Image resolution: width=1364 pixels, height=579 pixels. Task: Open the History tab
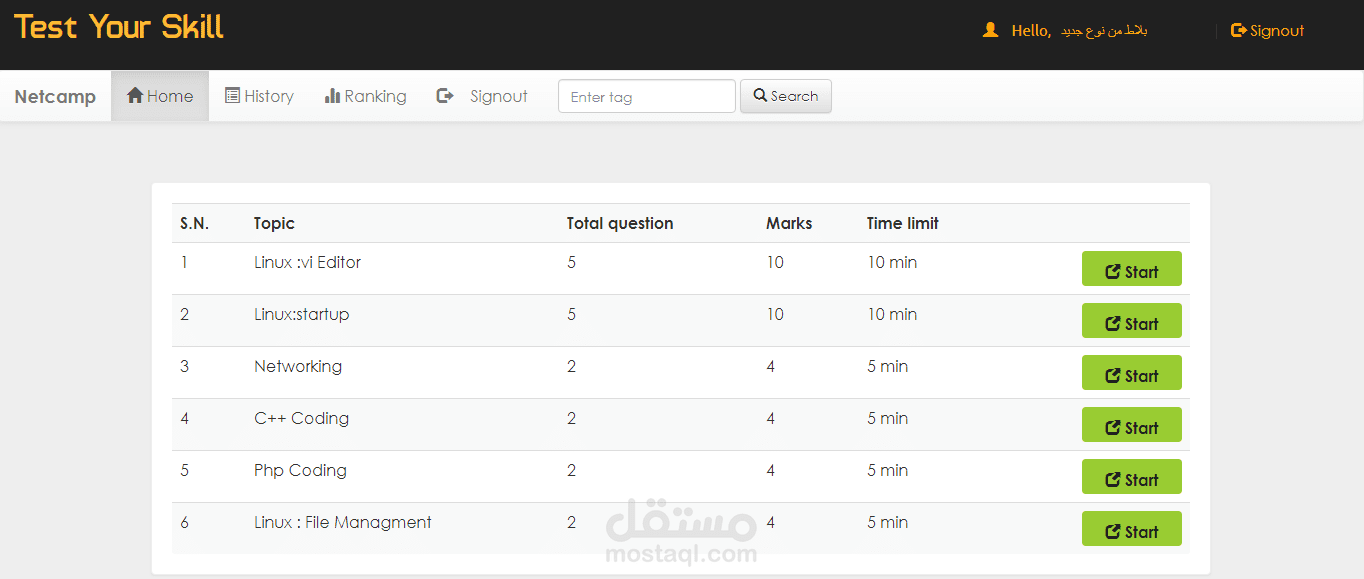pos(259,96)
